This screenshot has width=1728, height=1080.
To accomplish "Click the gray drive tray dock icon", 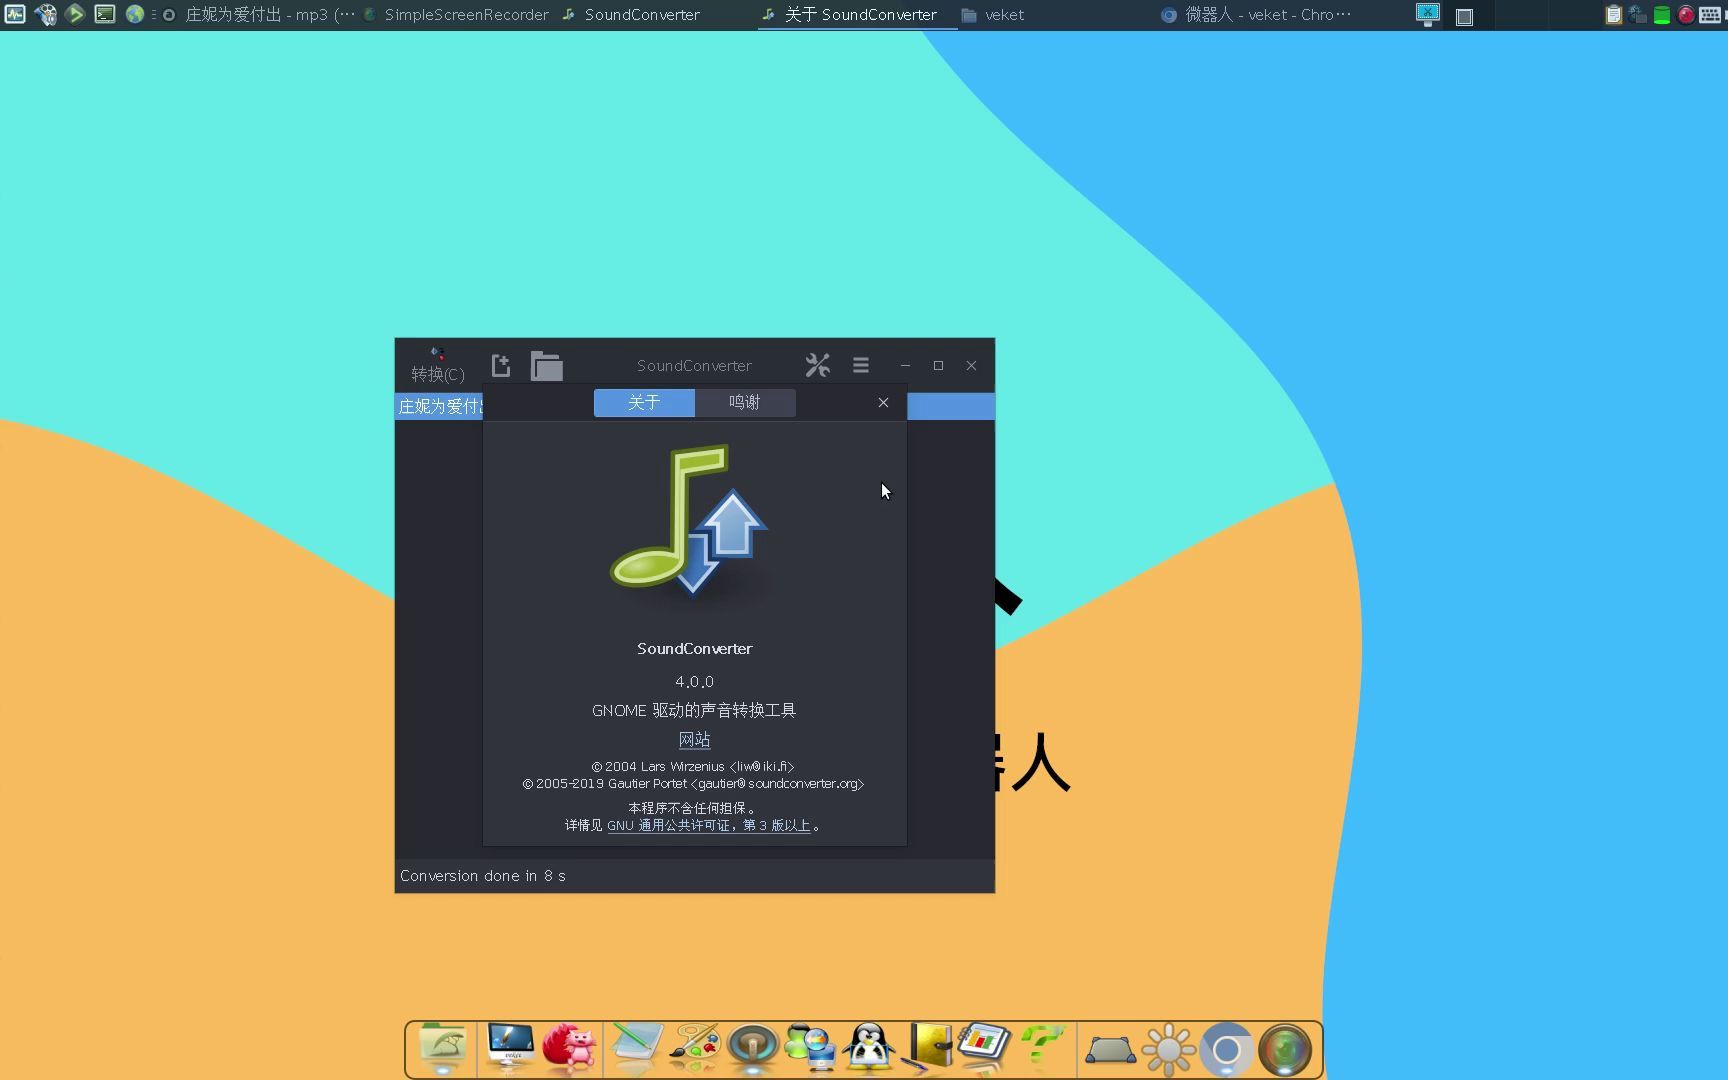I will coord(1110,1050).
